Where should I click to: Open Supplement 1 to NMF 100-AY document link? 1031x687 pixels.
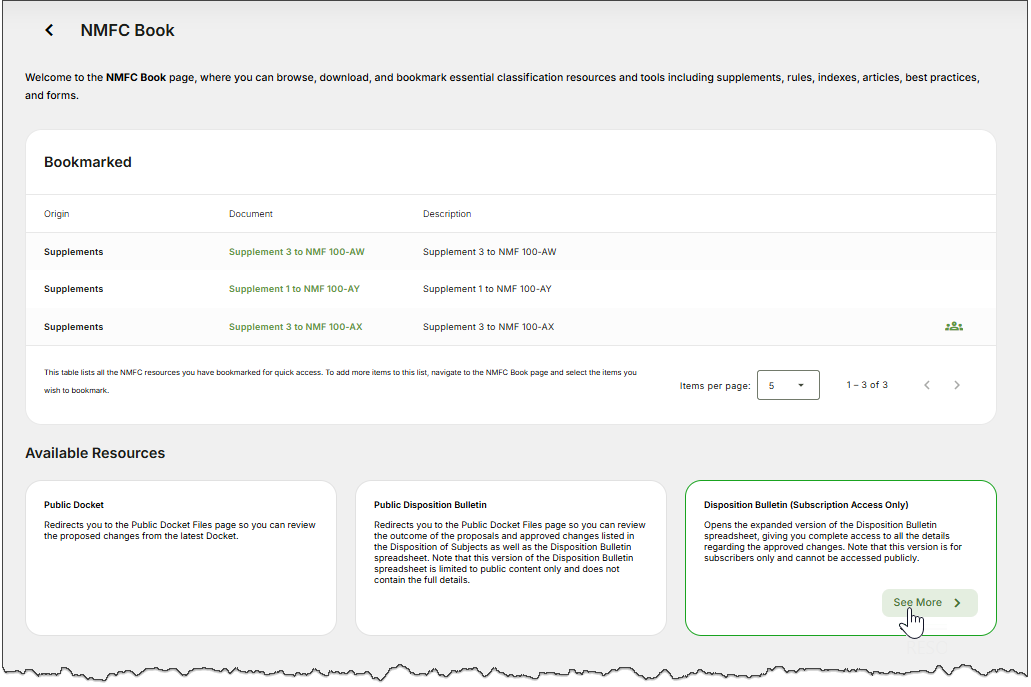tap(294, 289)
